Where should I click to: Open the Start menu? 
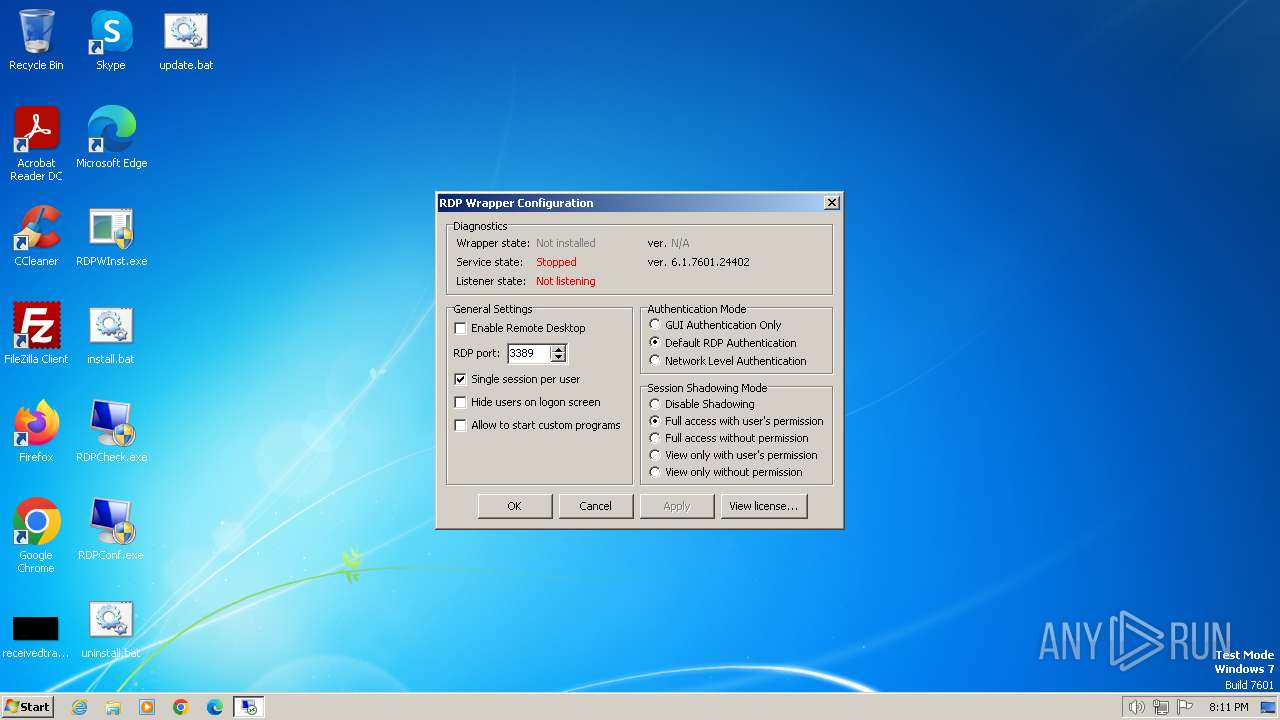[27, 707]
